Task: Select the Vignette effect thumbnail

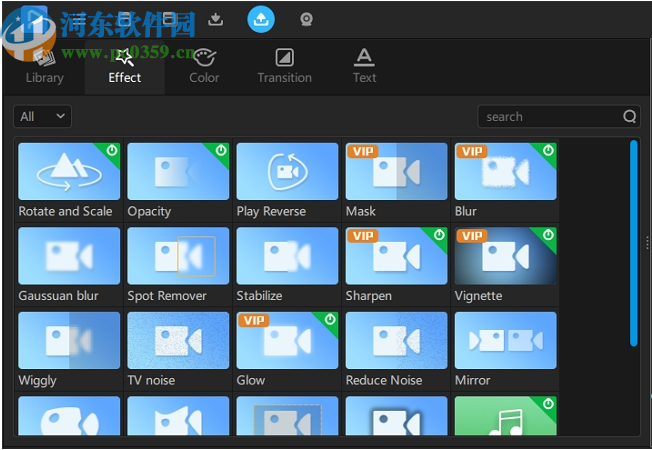Action: pos(506,256)
